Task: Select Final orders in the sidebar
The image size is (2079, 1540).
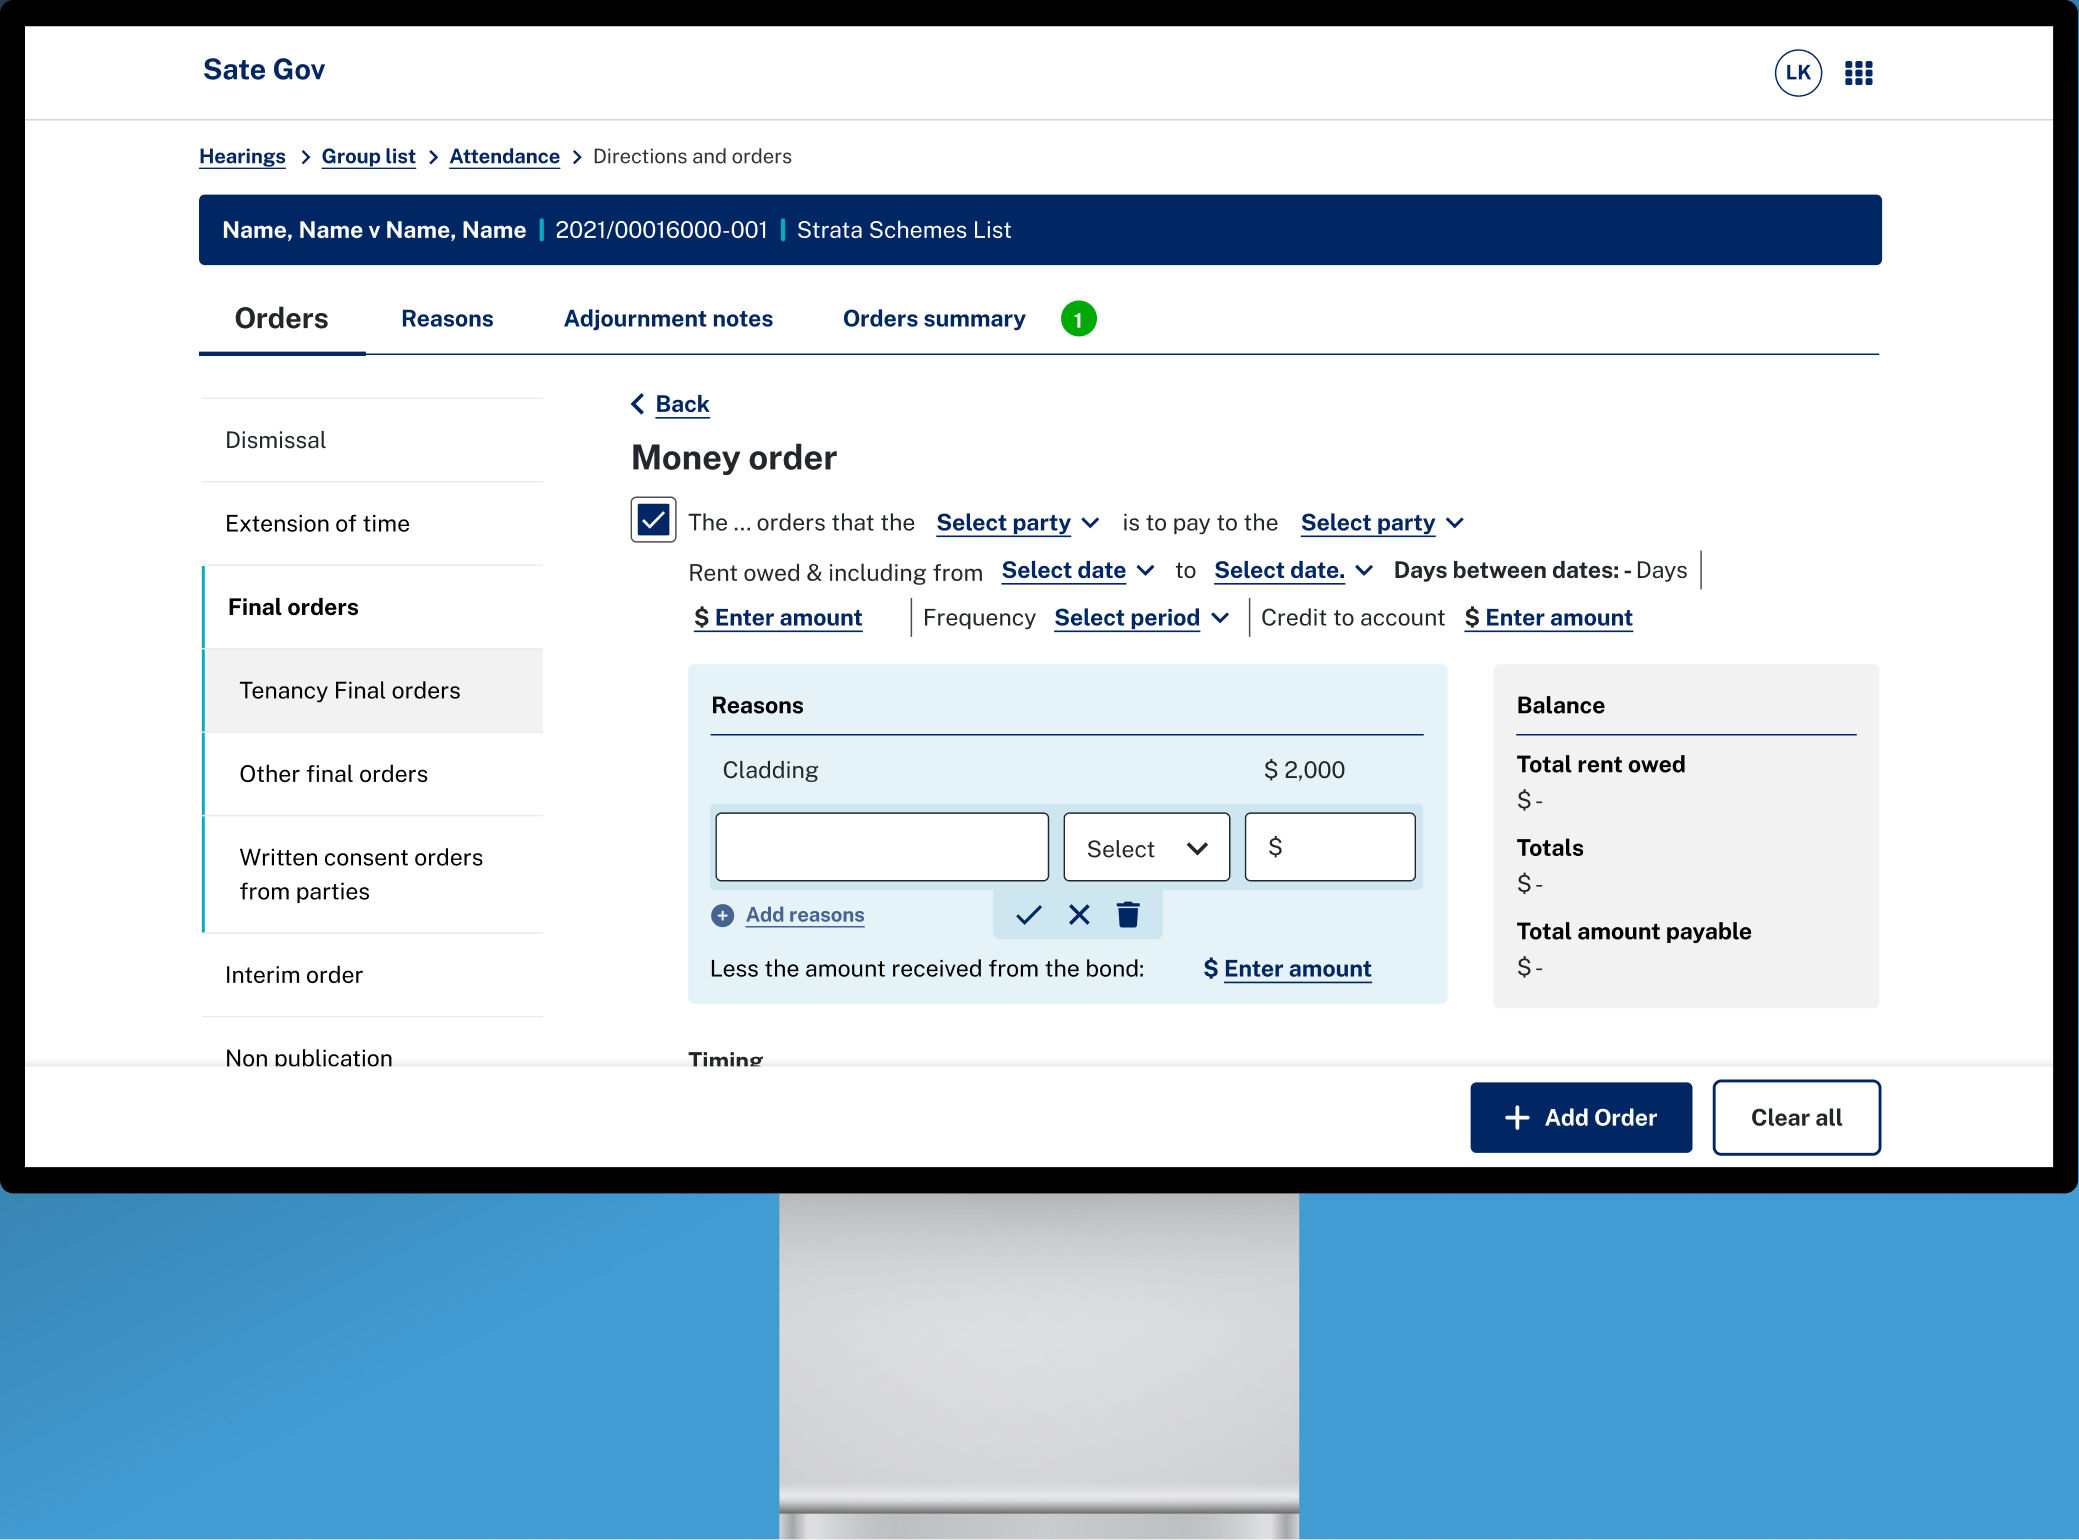Action: click(372, 607)
